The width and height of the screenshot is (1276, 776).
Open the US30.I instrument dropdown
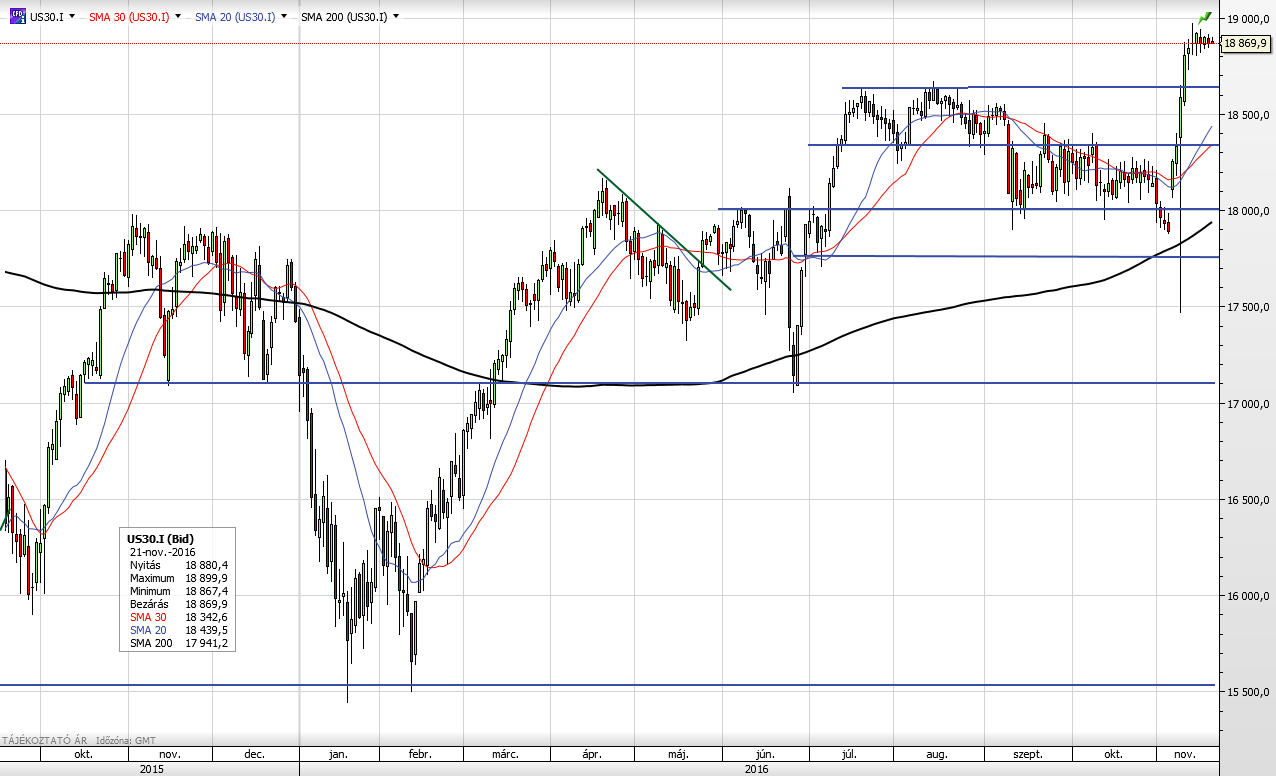tap(73, 17)
